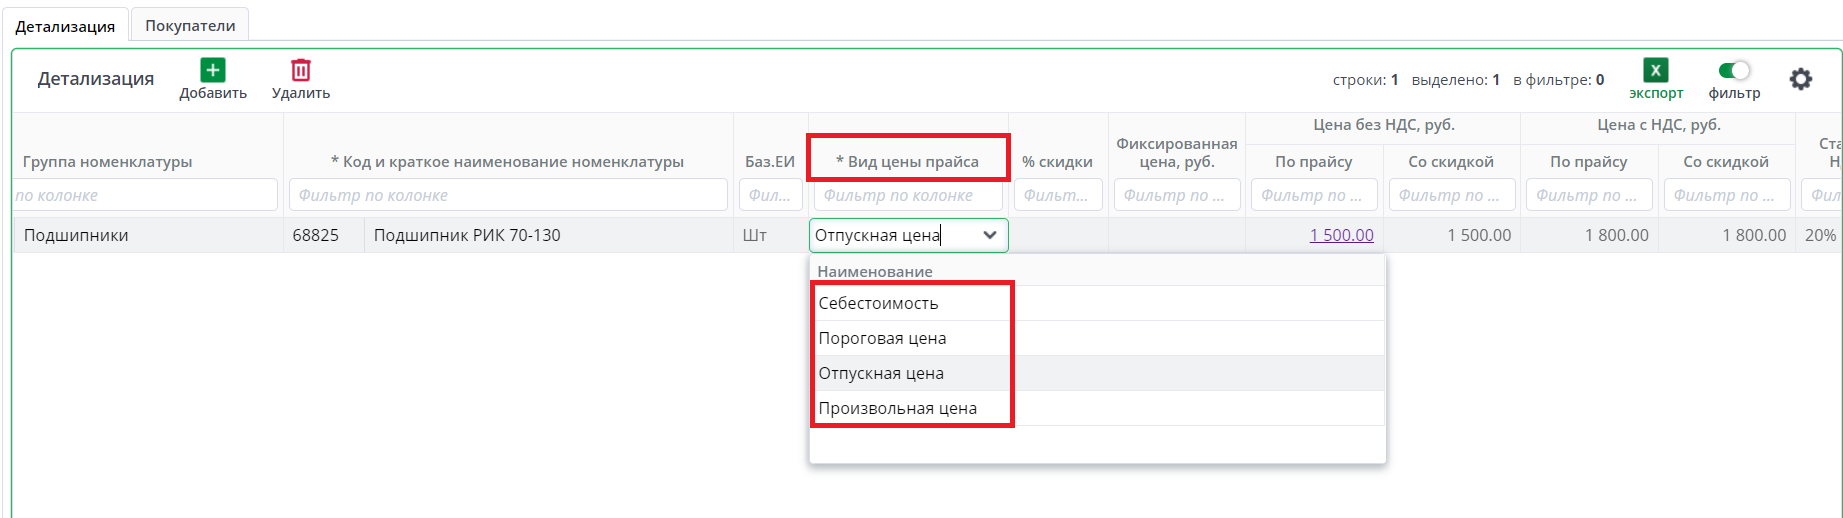
Task: Pick Произвольная цена from the list
Action: pos(897,408)
